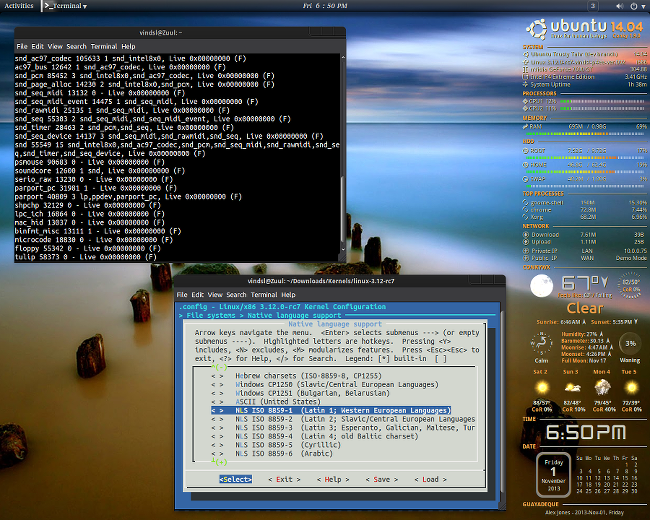Open the Edit menu in the kernel config terminal
The image size is (650, 520).
click(197, 295)
